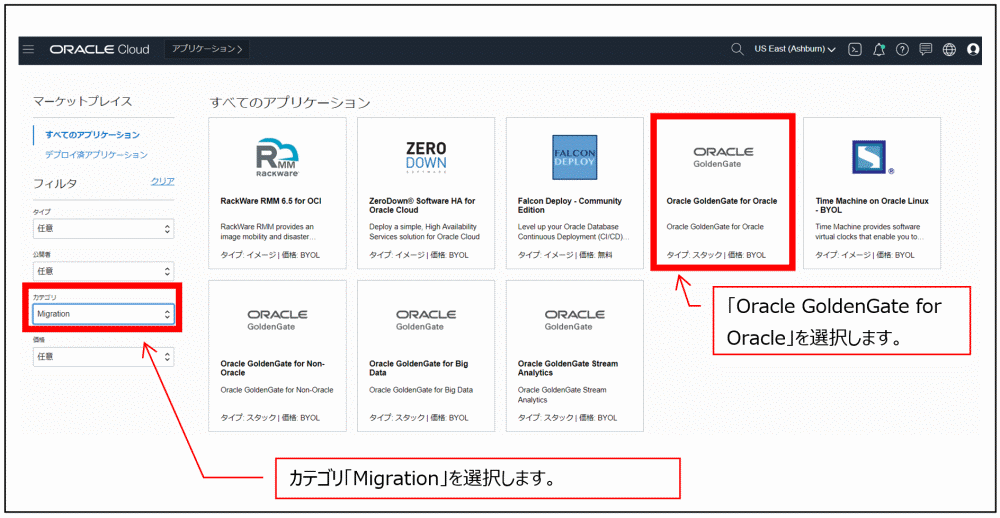Open the 価格 filter dropdown
Screen dimensions: 1000x518
tap(103, 357)
